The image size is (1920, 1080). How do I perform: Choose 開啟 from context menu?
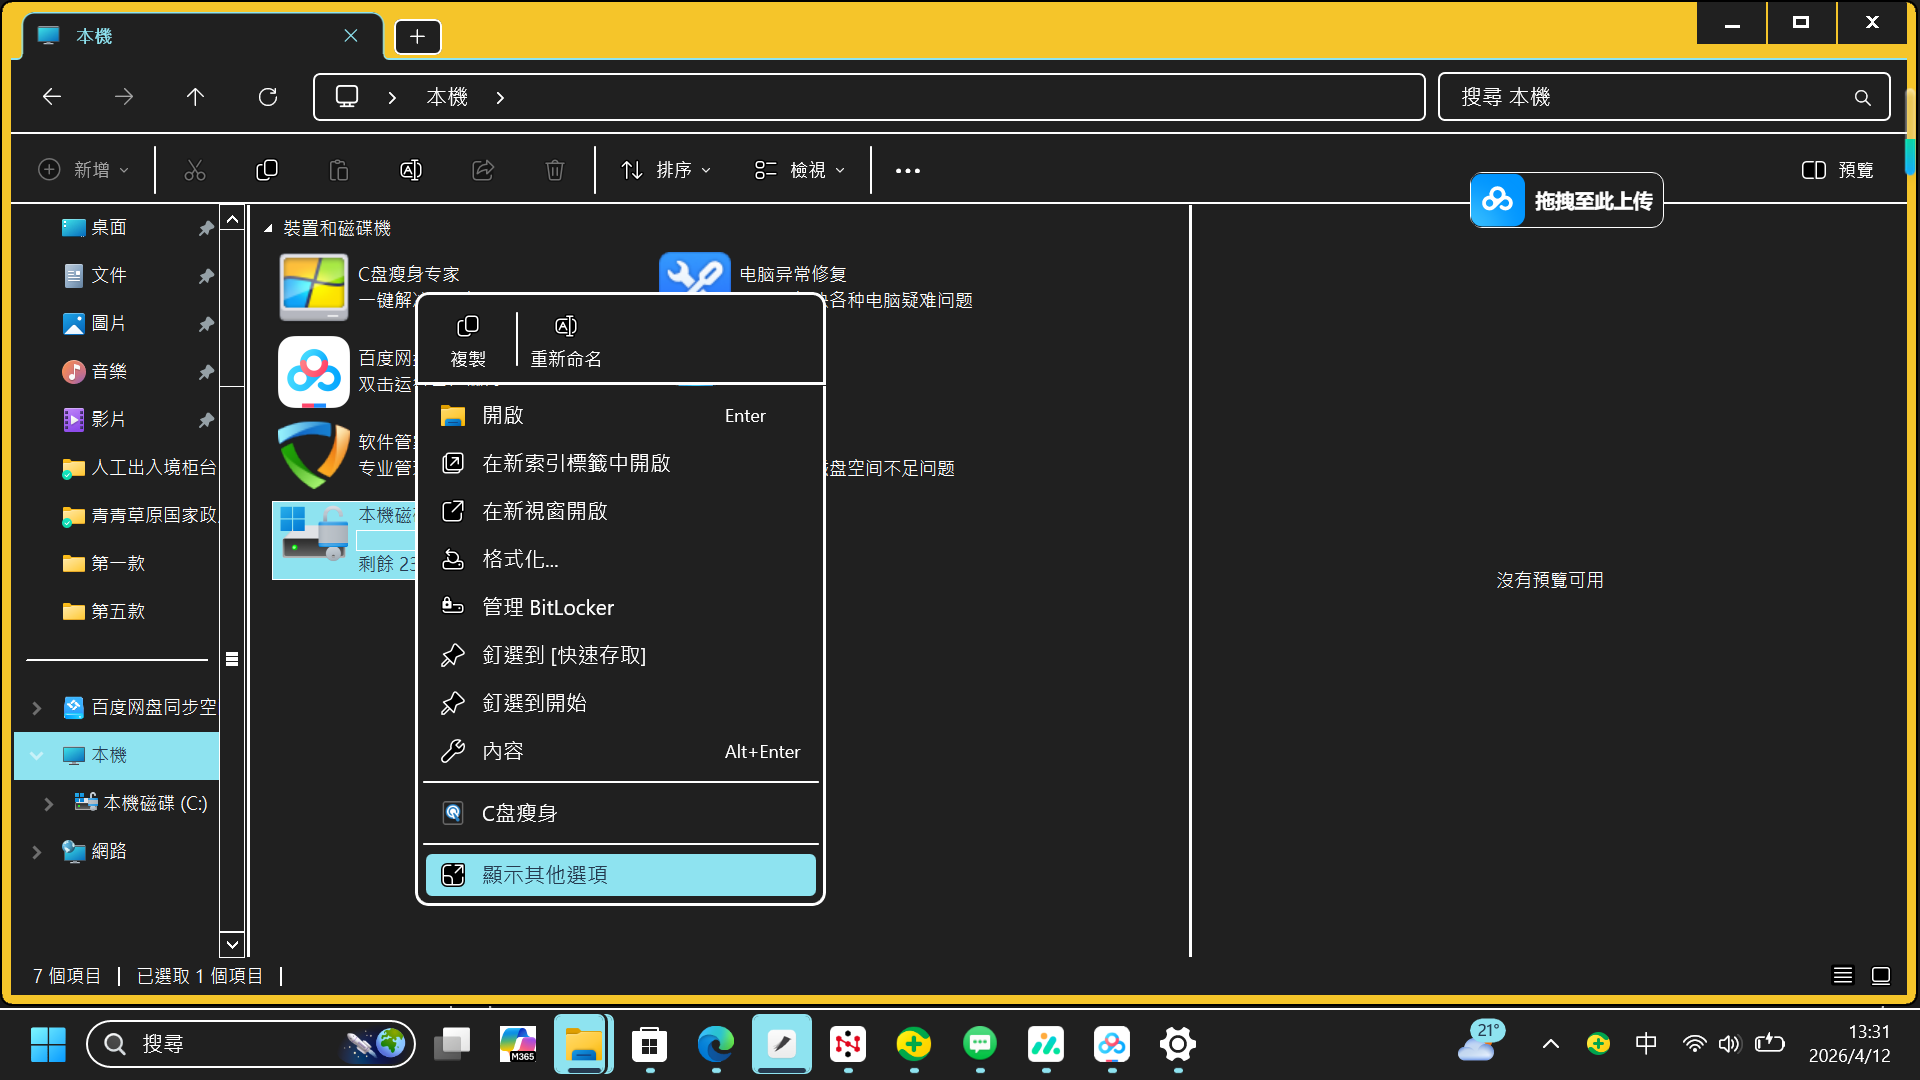pyautogui.click(x=620, y=416)
